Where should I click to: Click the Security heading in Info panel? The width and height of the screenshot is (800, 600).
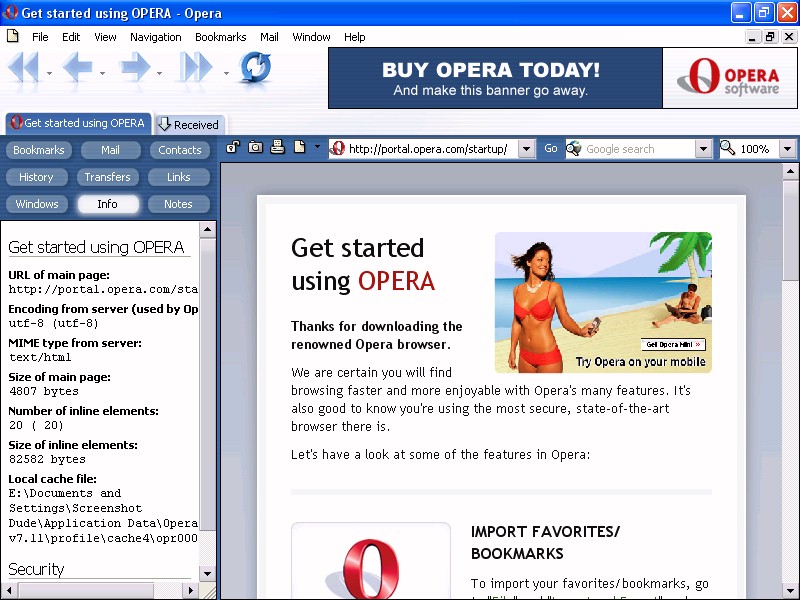(x=36, y=569)
